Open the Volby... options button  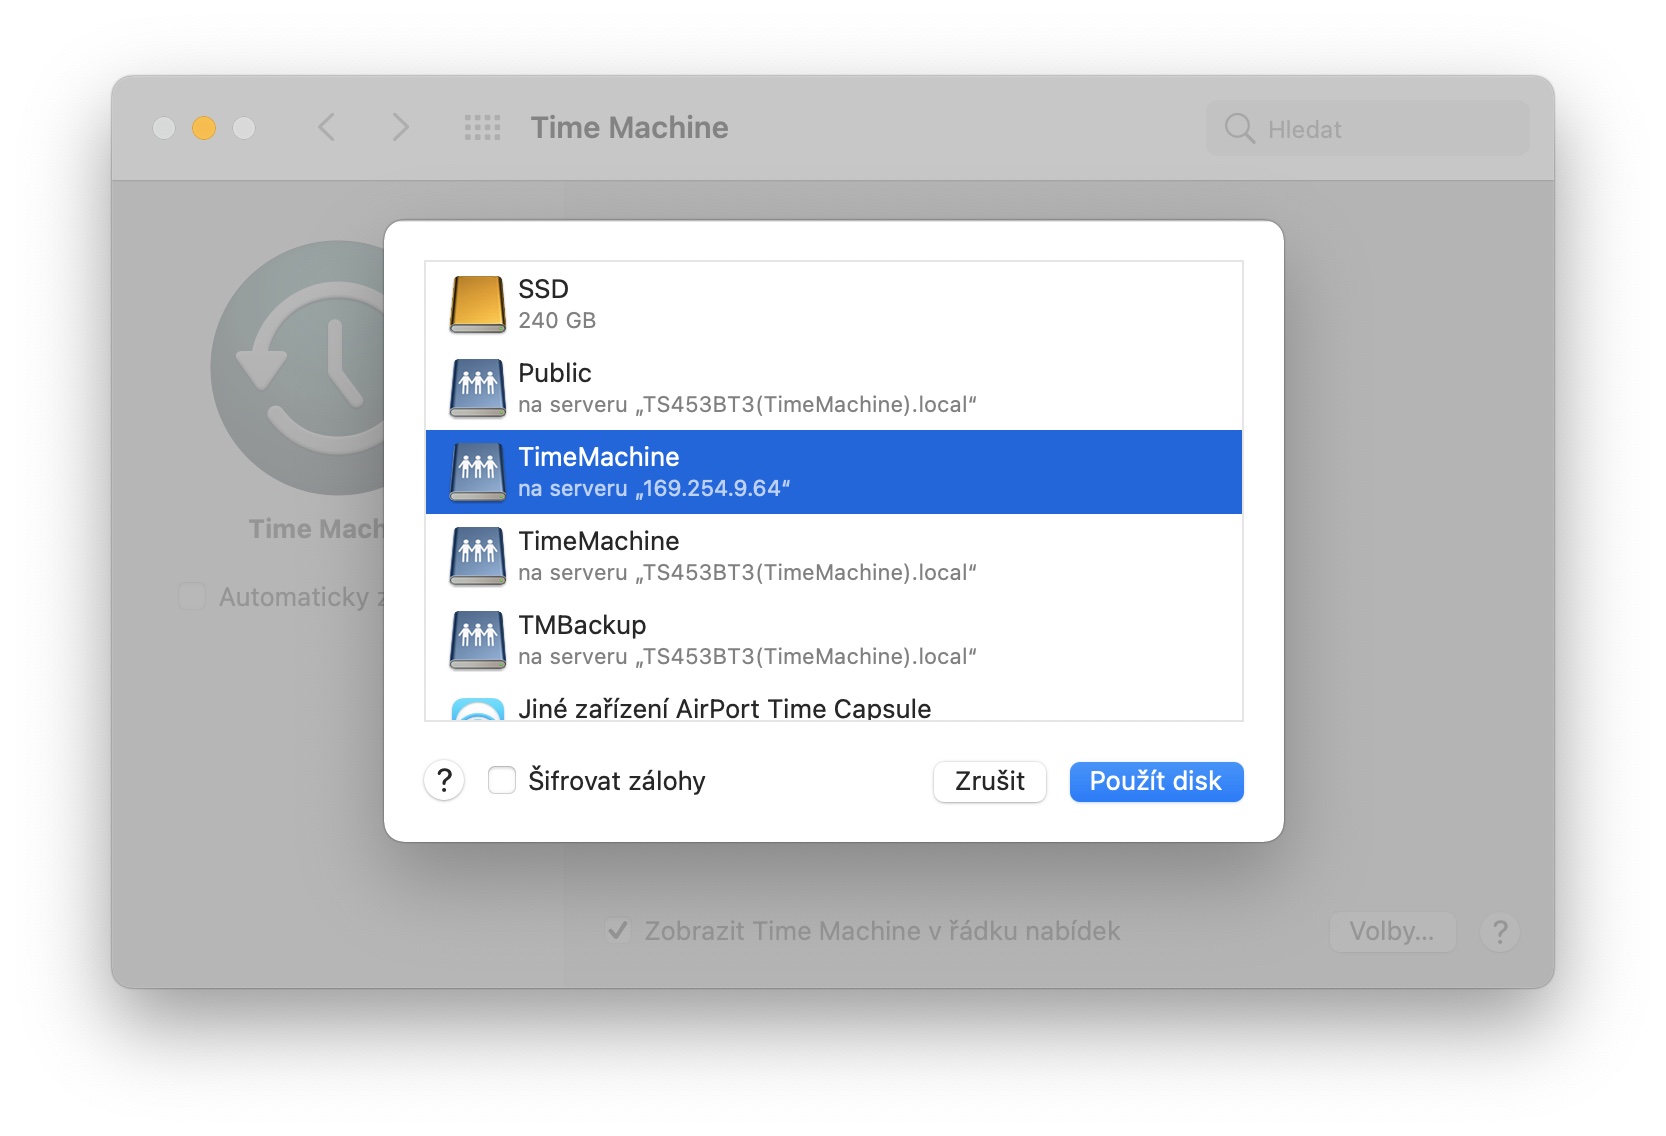[1392, 932]
